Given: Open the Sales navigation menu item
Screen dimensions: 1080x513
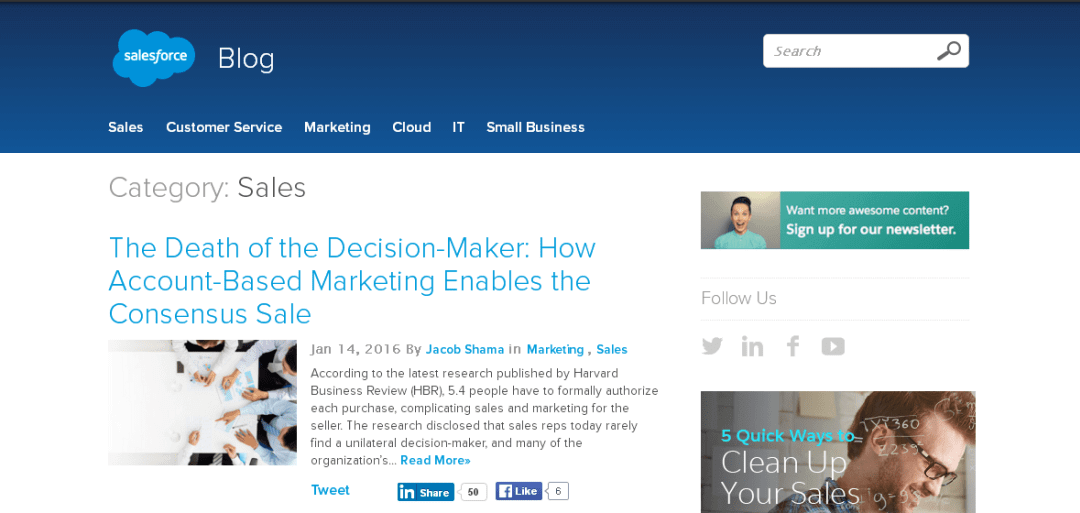Looking at the screenshot, I should click(x=125, y=127).
